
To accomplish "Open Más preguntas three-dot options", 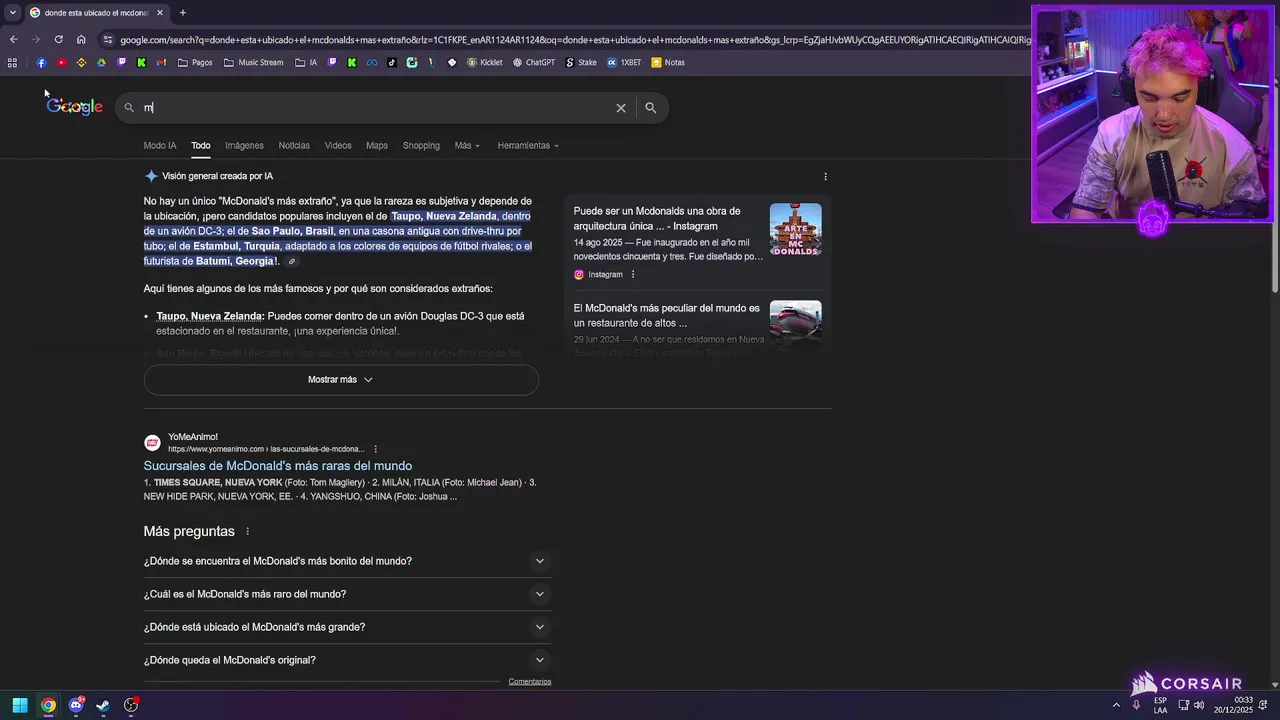I will coord(247,531).
